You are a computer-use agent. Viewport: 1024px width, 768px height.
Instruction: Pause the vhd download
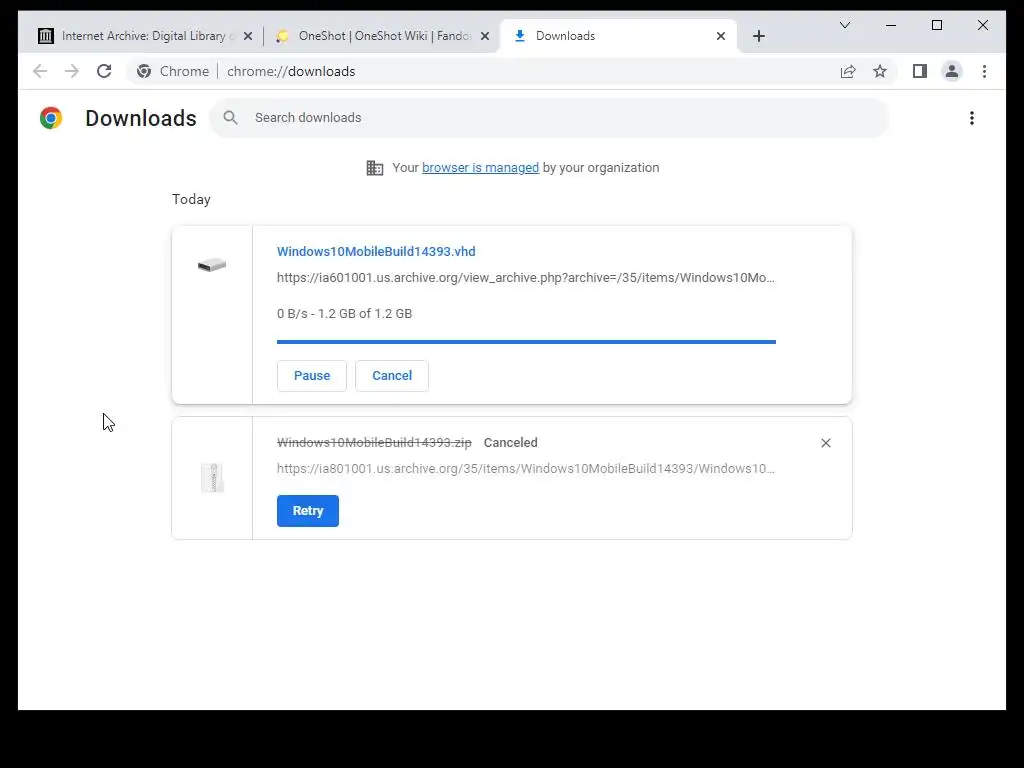pos(312,376)
